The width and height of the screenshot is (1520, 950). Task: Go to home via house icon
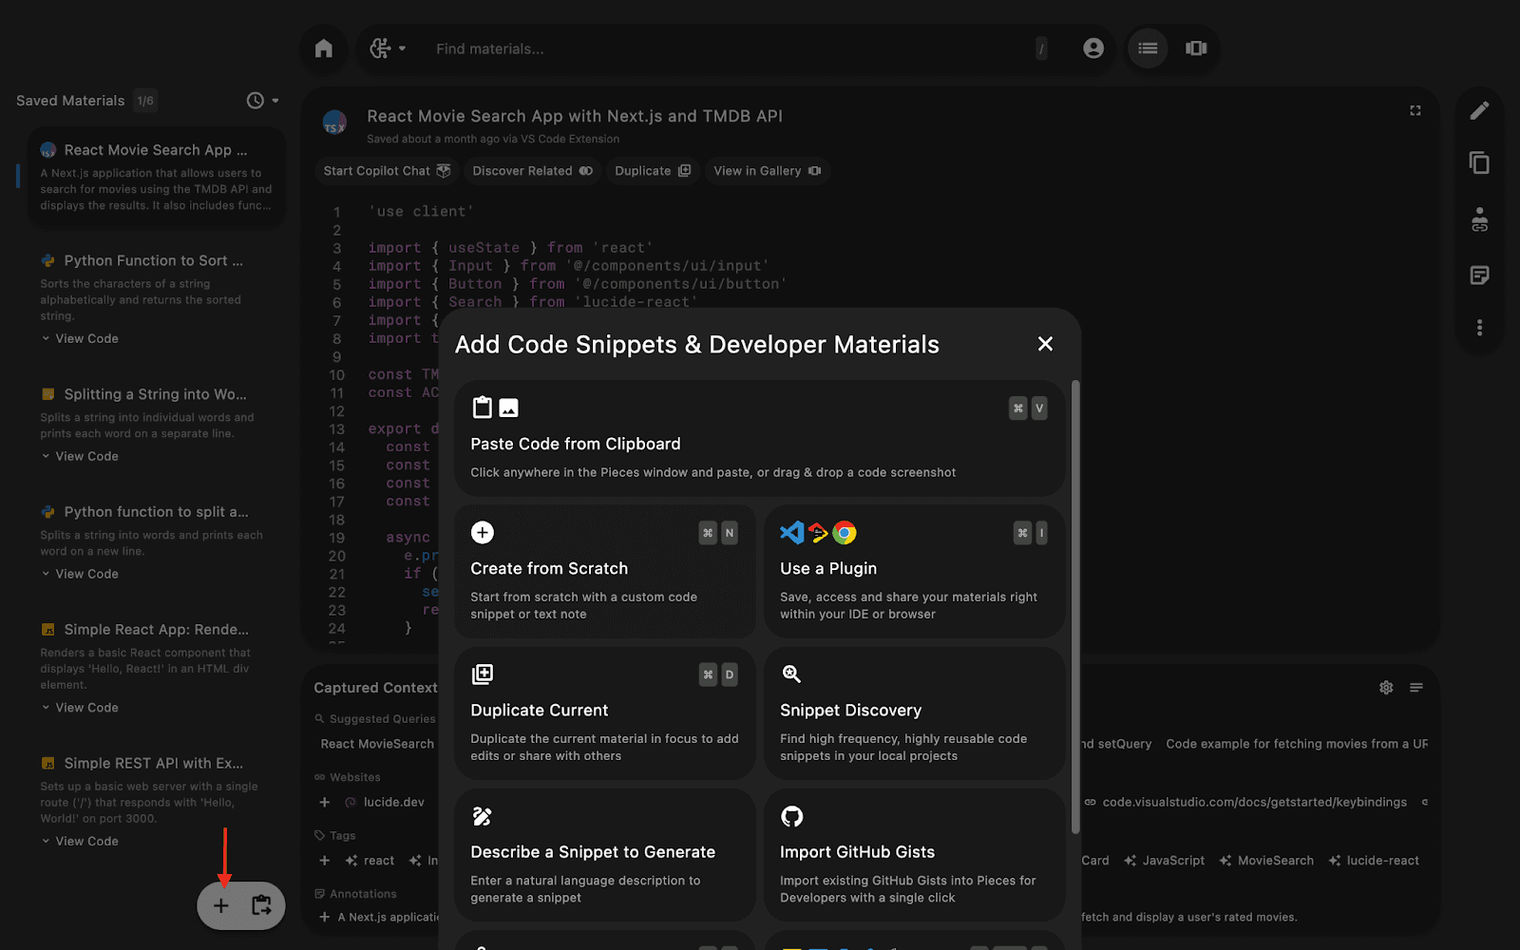324,48
